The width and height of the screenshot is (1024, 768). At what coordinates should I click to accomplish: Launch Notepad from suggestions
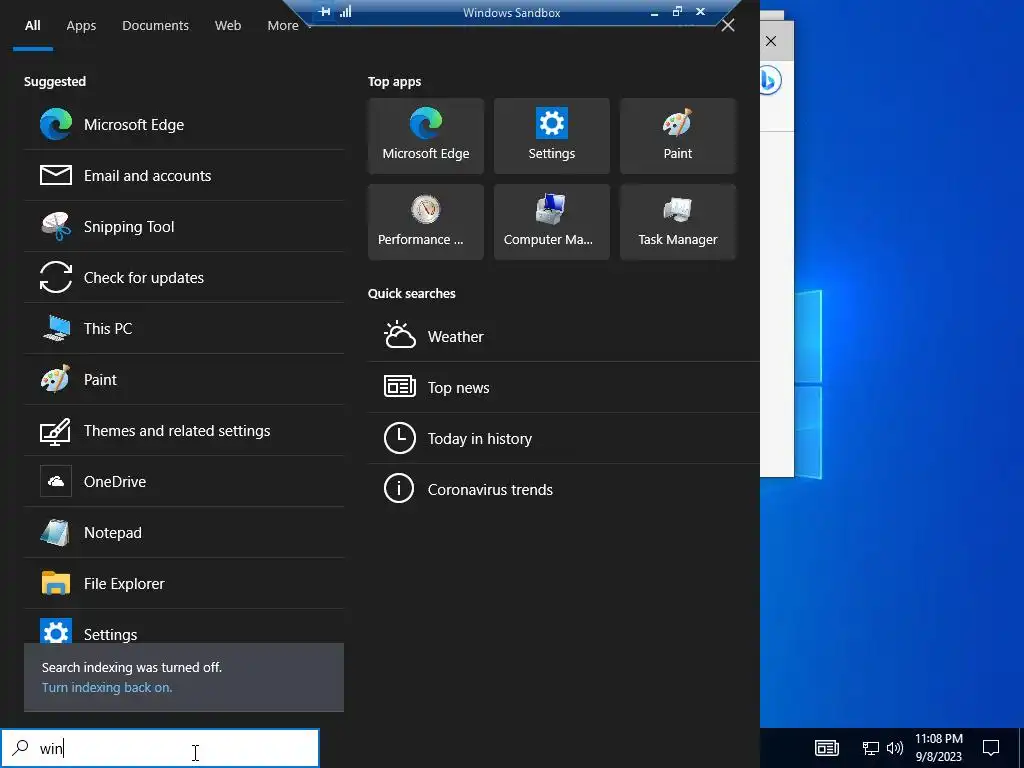click(184, 532)
